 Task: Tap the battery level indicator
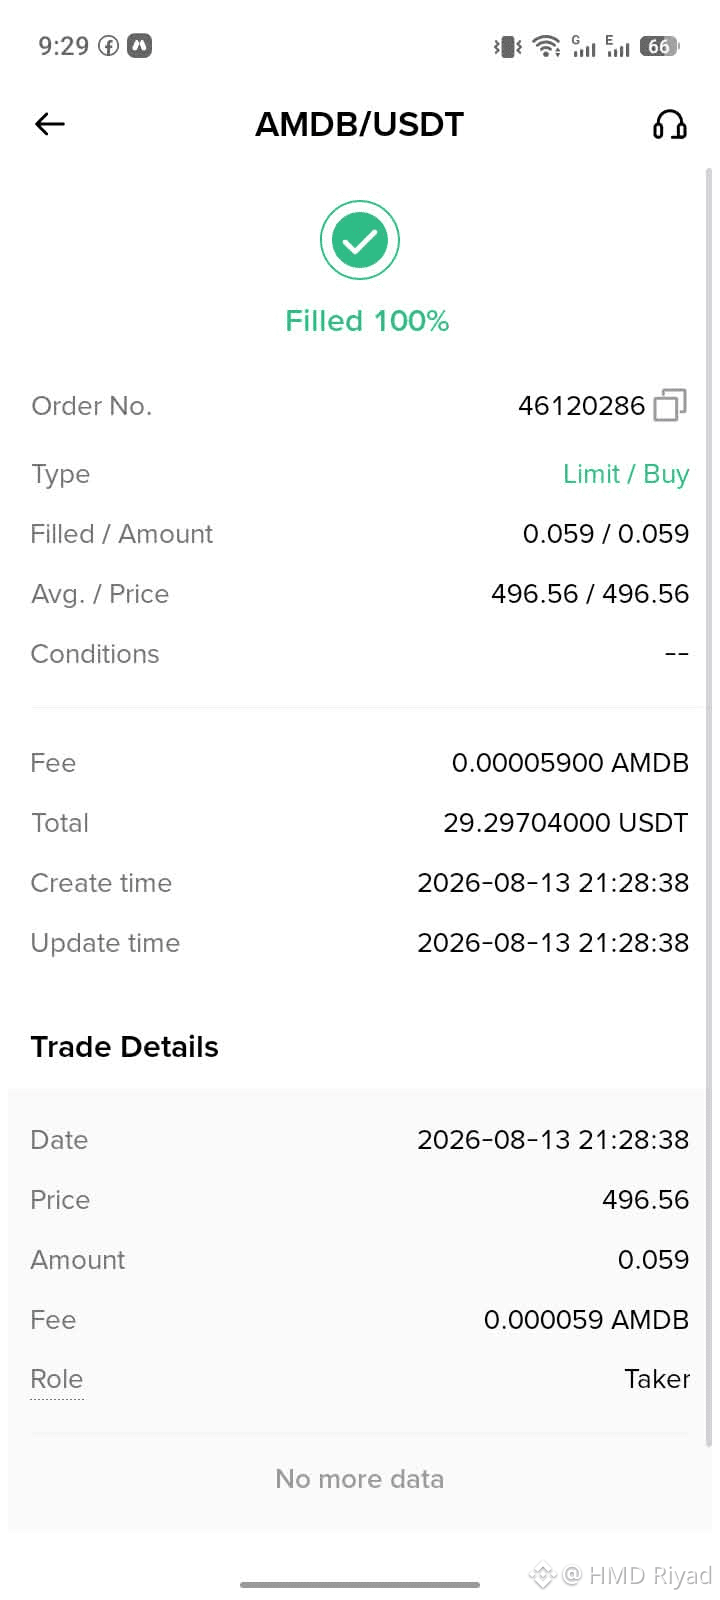pyautogui.click(x=659, y=46)
